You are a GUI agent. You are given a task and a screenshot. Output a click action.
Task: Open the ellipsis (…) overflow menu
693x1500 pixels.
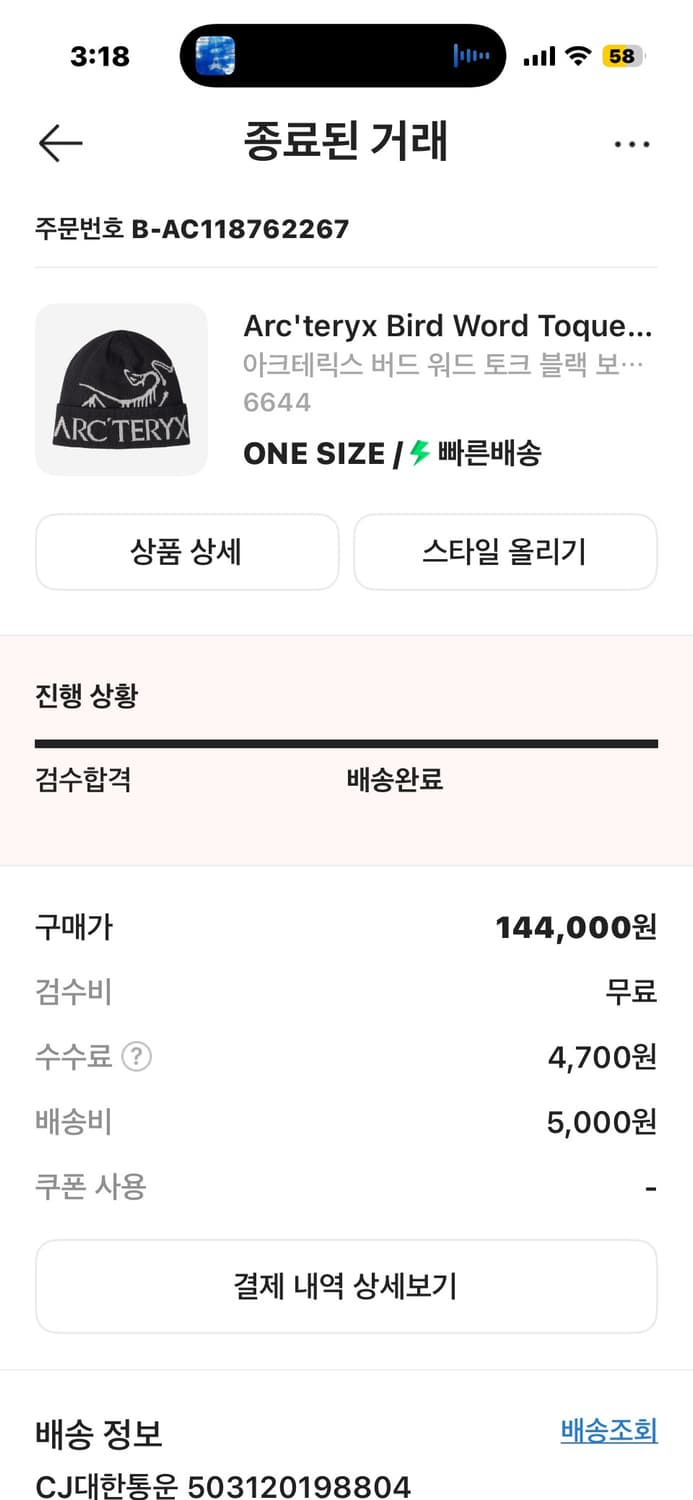pos(632,144)
